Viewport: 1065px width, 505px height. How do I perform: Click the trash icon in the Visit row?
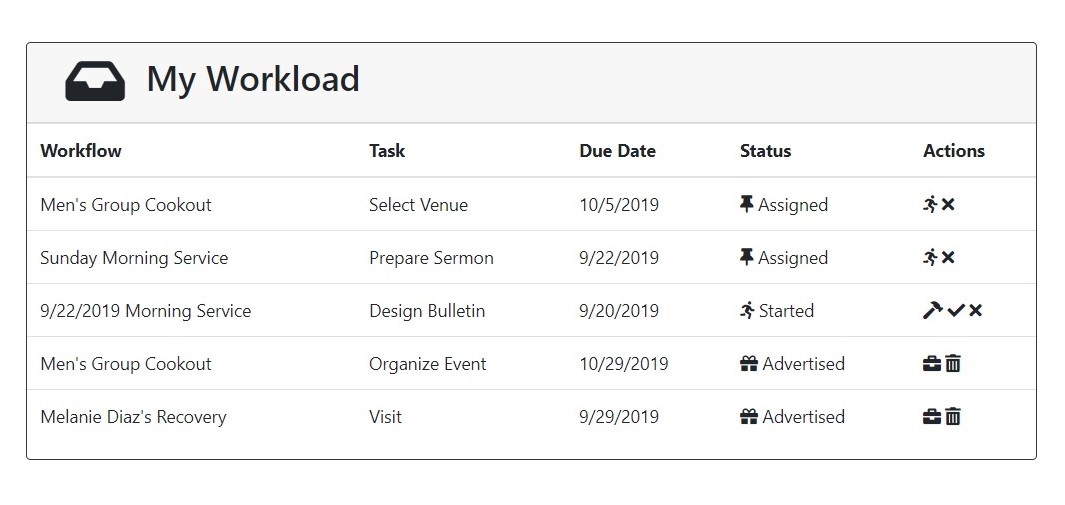tap(953, 416)
